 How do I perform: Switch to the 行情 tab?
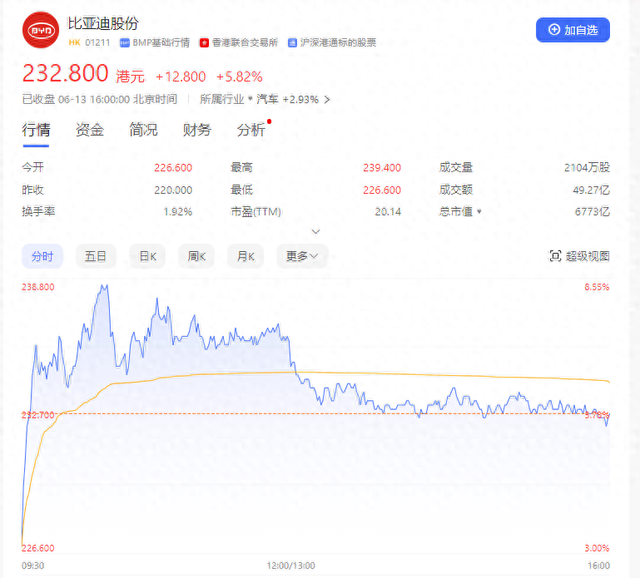coord(36,130)
